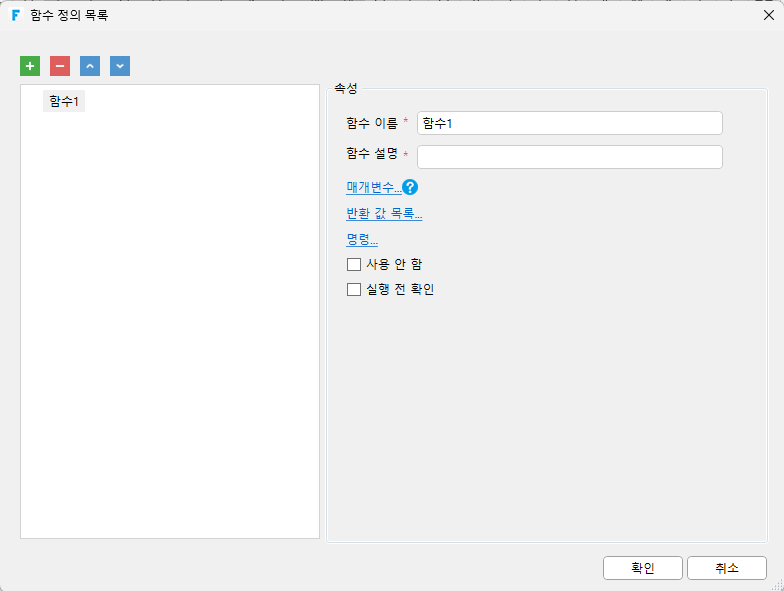Click the F app logo in title bar

click(16, 15)
